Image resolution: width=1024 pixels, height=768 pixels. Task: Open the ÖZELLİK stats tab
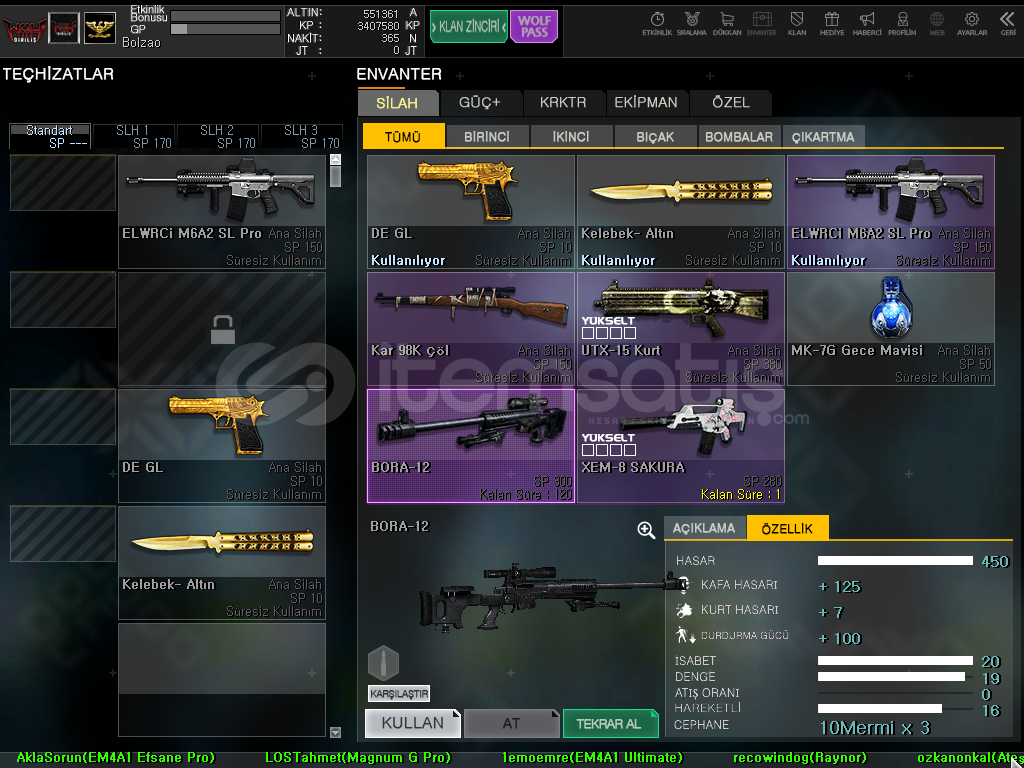coord(788,528)
